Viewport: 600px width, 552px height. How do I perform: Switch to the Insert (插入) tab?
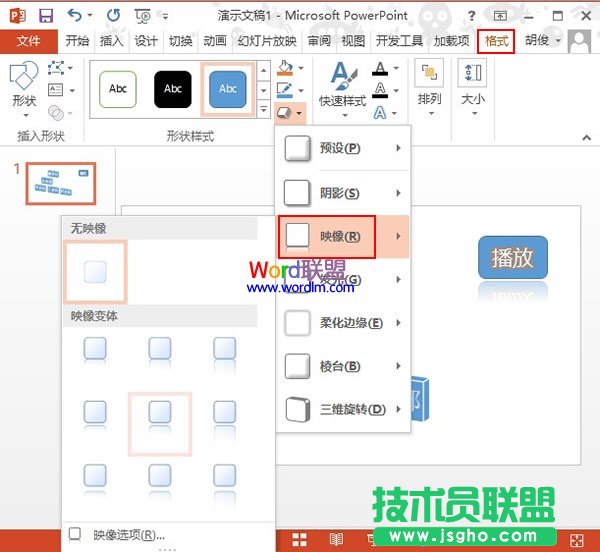[111, 41]
